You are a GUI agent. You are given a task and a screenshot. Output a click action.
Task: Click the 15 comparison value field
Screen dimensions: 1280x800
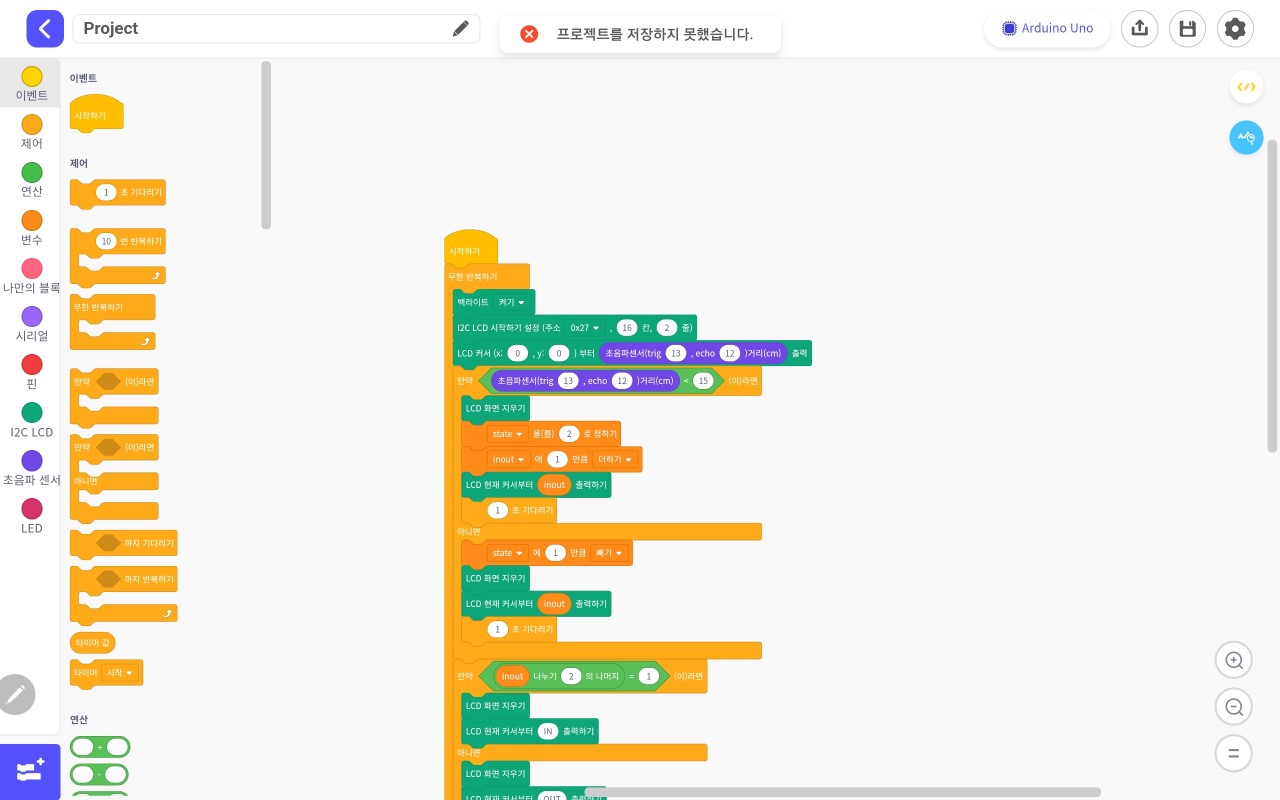coord(703,380)
